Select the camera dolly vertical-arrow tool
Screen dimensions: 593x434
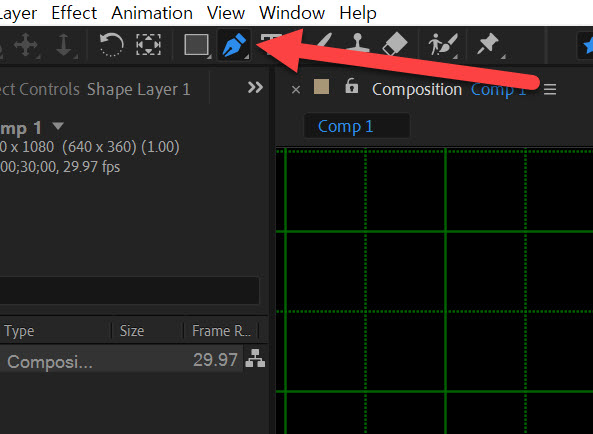click(64, 45)
